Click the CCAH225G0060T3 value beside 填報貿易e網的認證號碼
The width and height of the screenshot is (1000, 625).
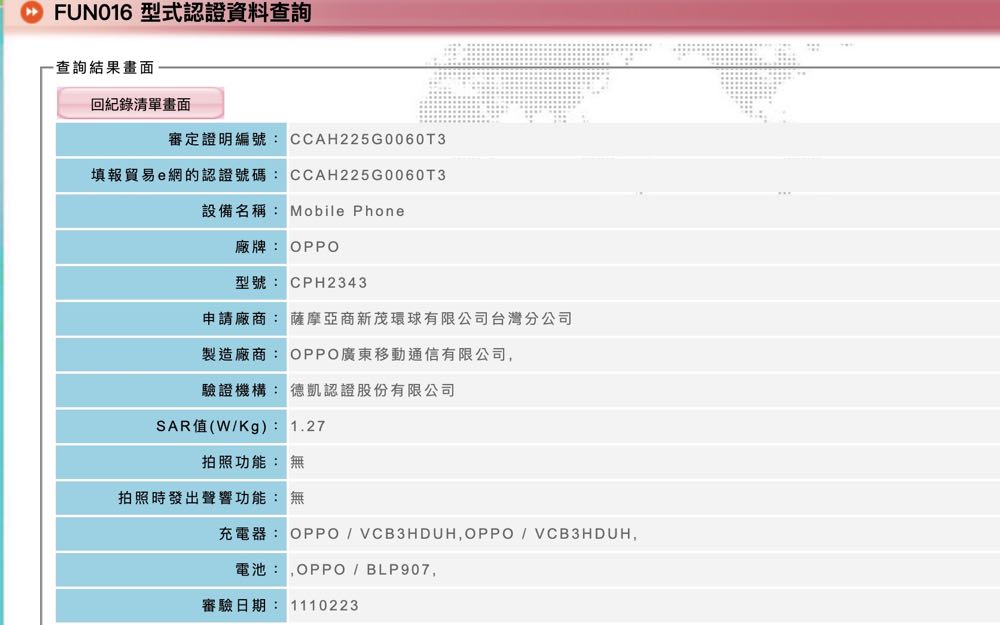(x=368, y=175)
